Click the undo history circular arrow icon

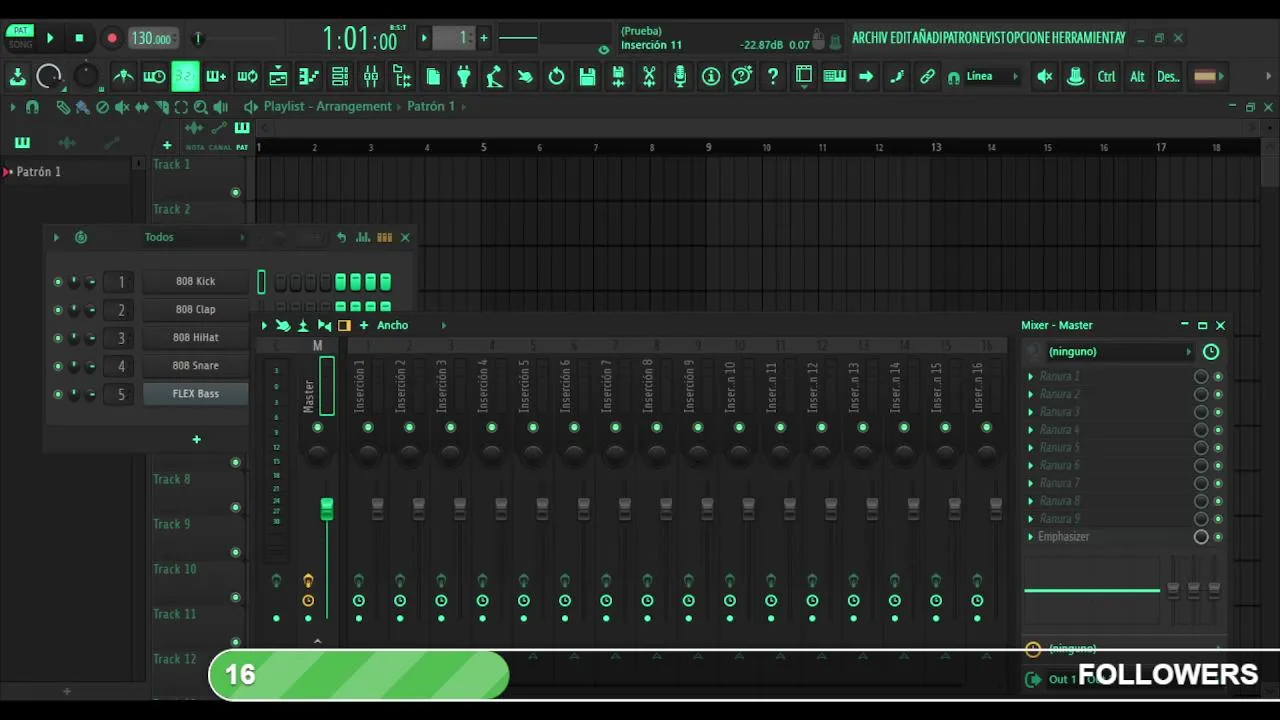pos(556,76)
